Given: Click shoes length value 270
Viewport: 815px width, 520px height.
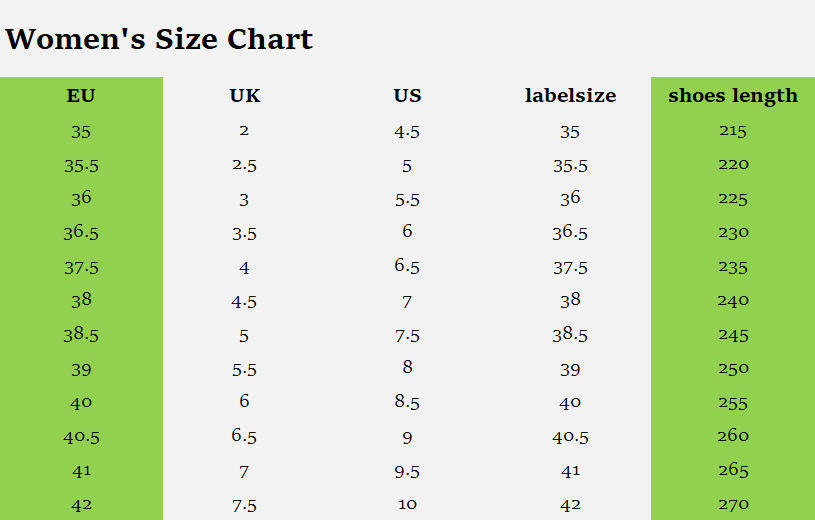Looking at the screenshot, I should (x=733, y=504).
